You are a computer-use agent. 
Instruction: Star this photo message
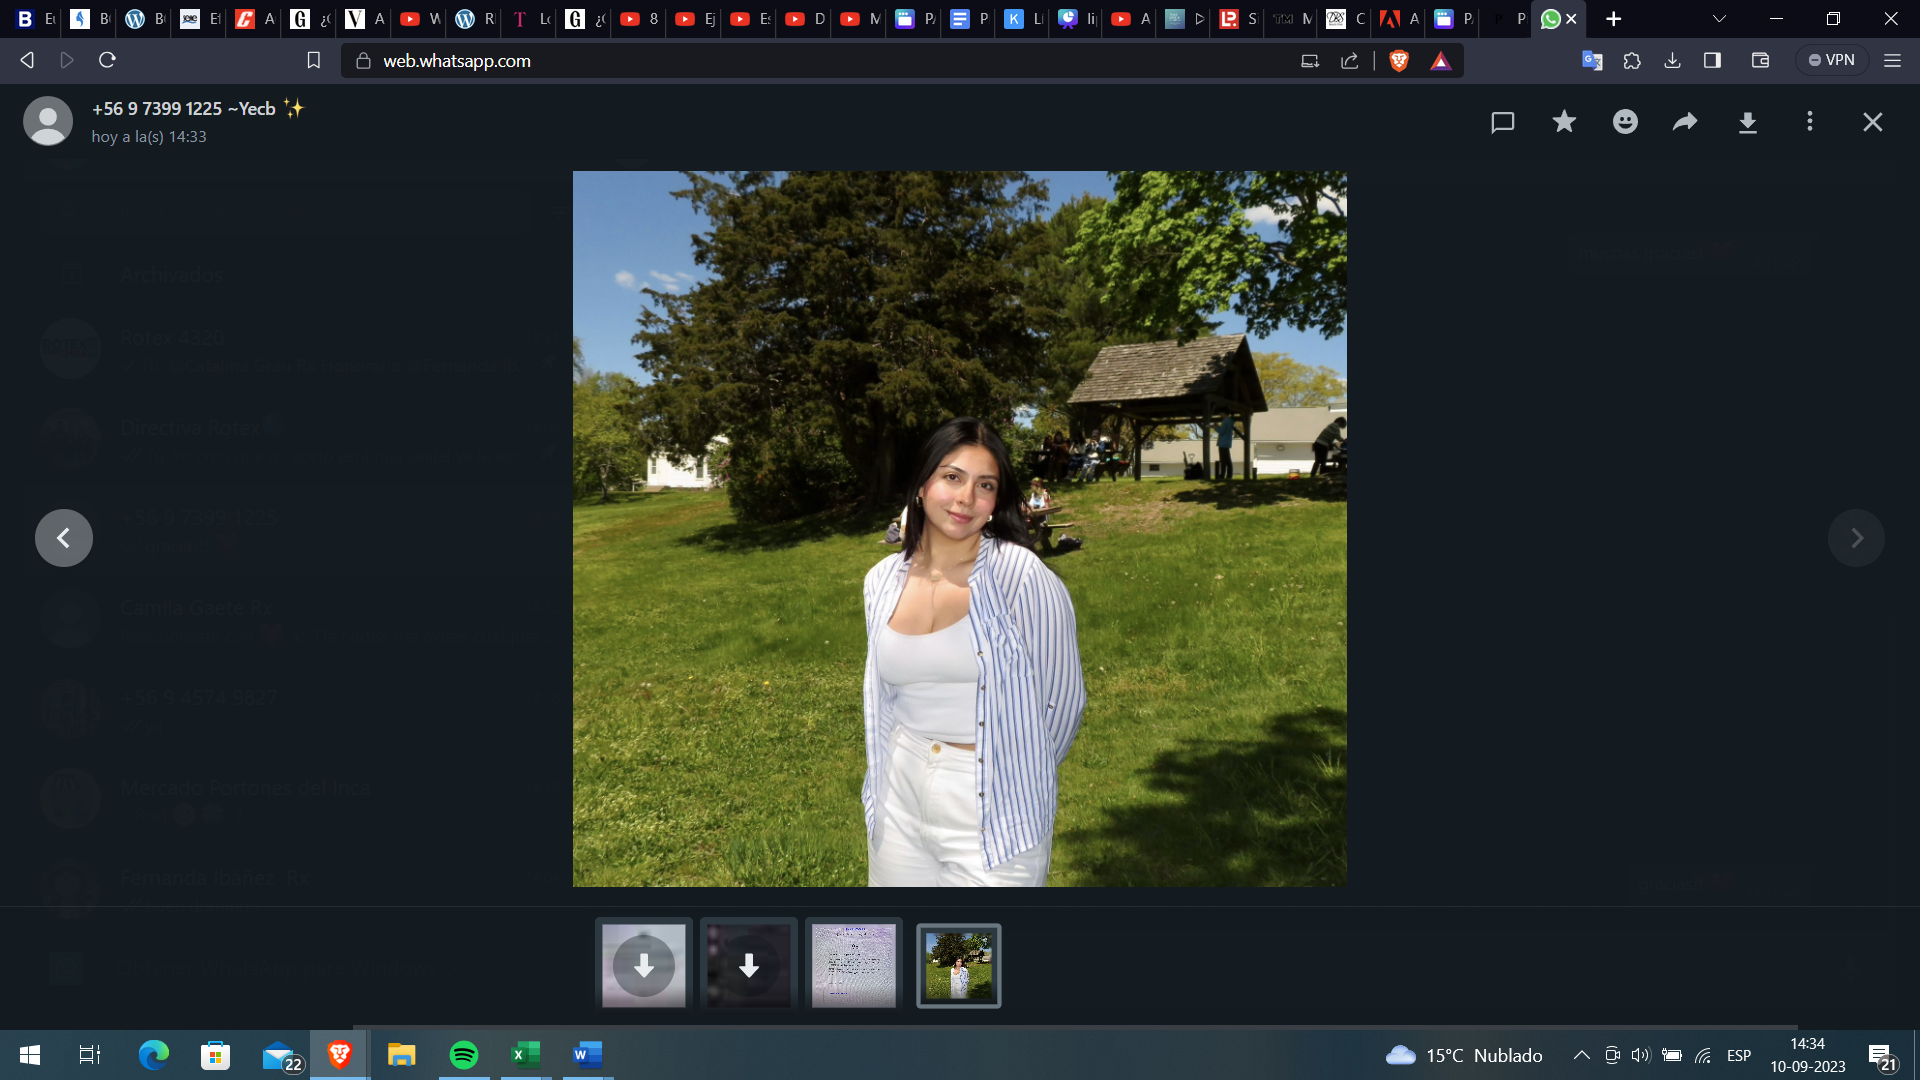(1564, 122)
